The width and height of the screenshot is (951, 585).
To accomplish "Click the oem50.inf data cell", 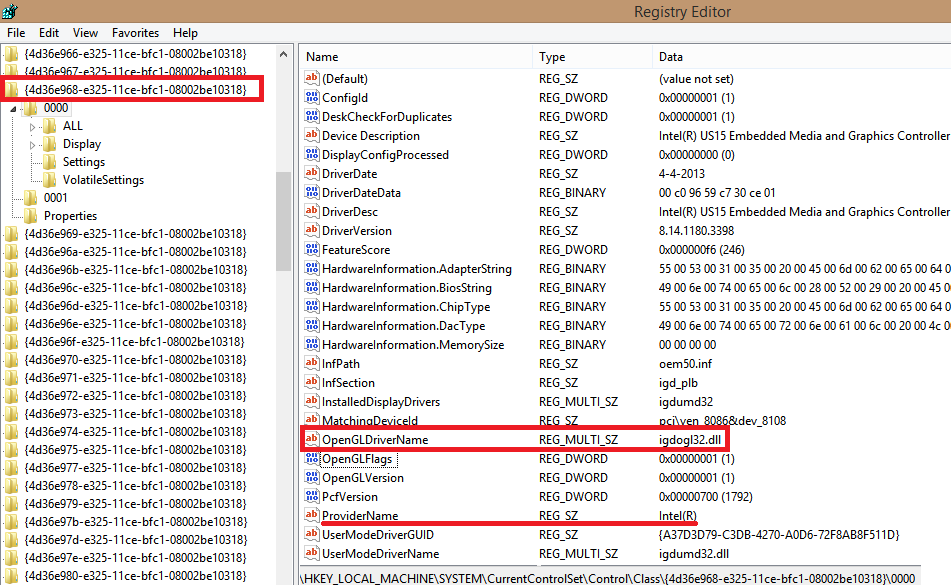I will coord(685,364).
